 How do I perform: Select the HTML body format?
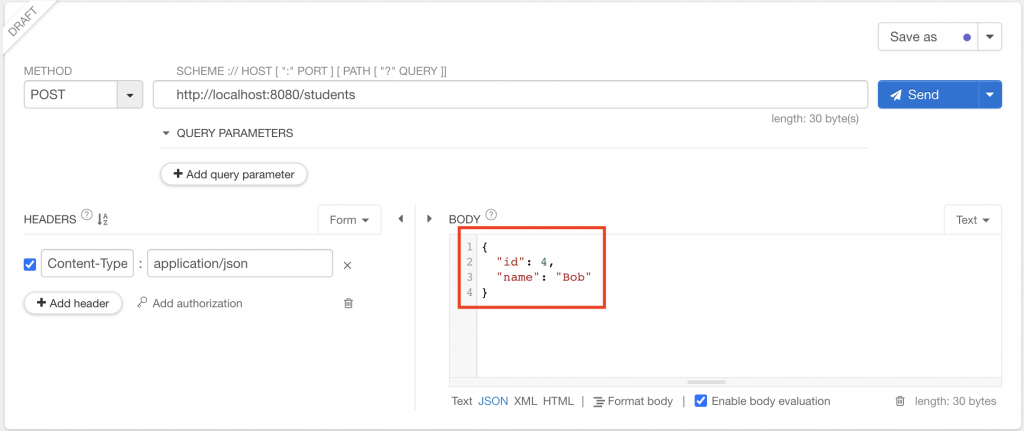click(558, 401)
